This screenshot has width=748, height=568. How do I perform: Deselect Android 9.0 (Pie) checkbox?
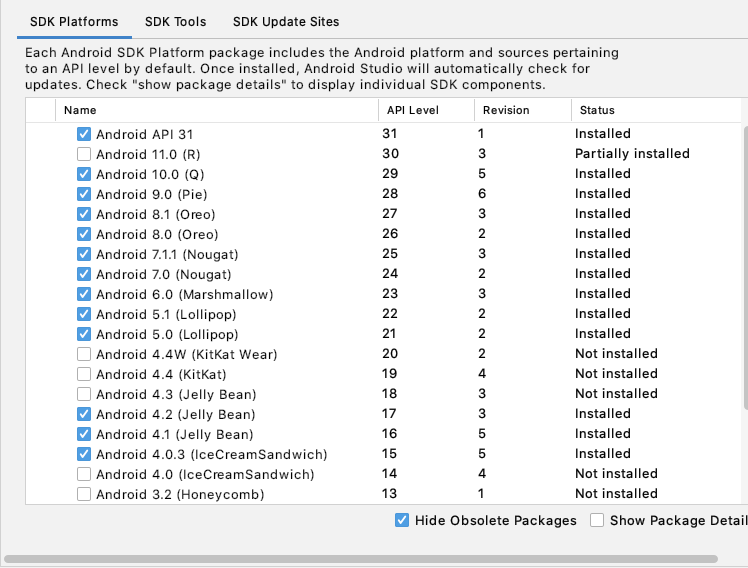(84, 194)
